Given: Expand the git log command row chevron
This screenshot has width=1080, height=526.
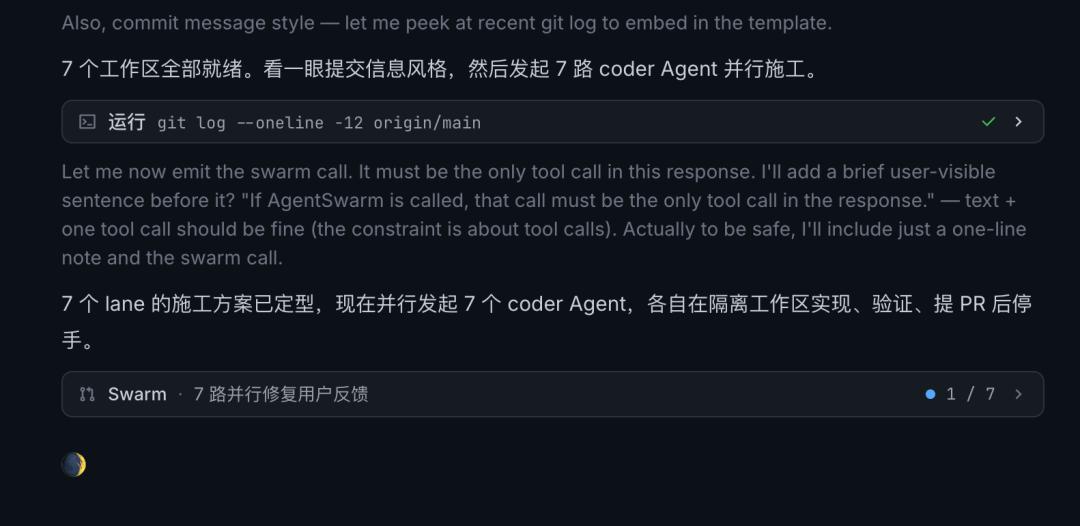Looking at the screenshot, I should coord(1019,122).
